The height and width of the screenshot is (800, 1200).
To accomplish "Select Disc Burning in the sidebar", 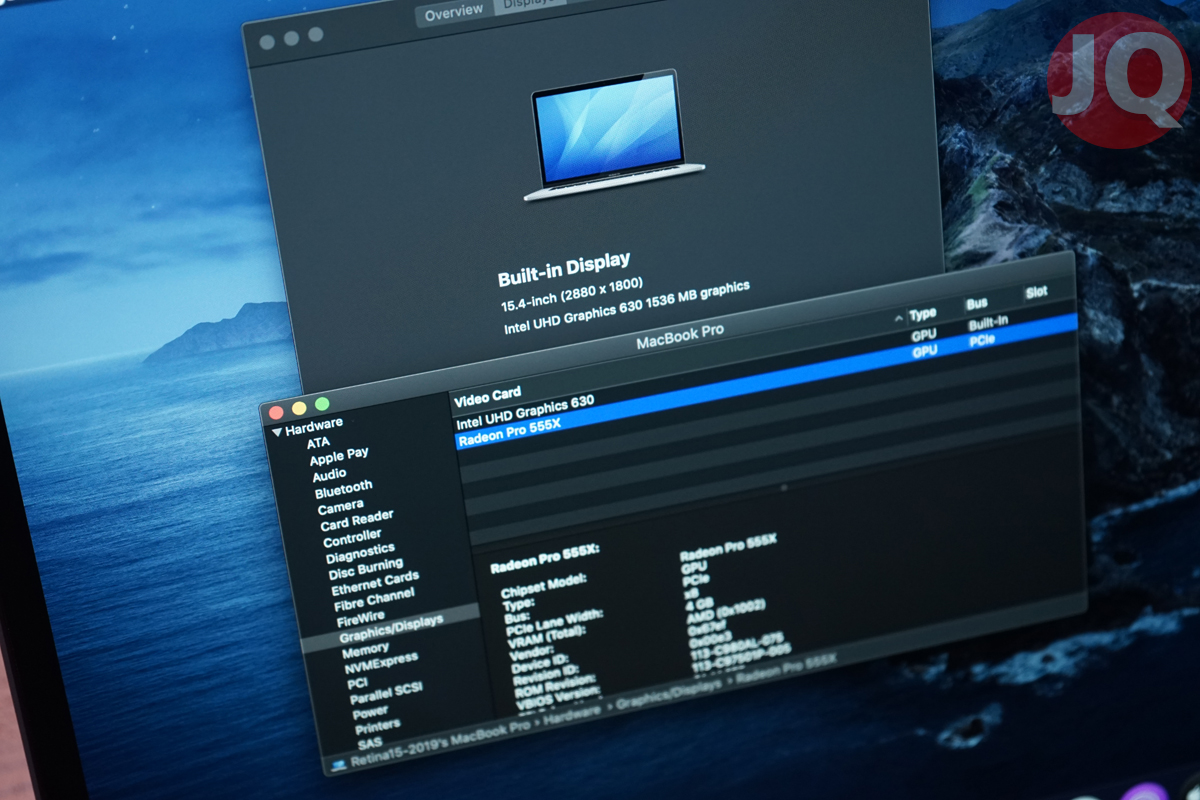I will coord(366,569).
